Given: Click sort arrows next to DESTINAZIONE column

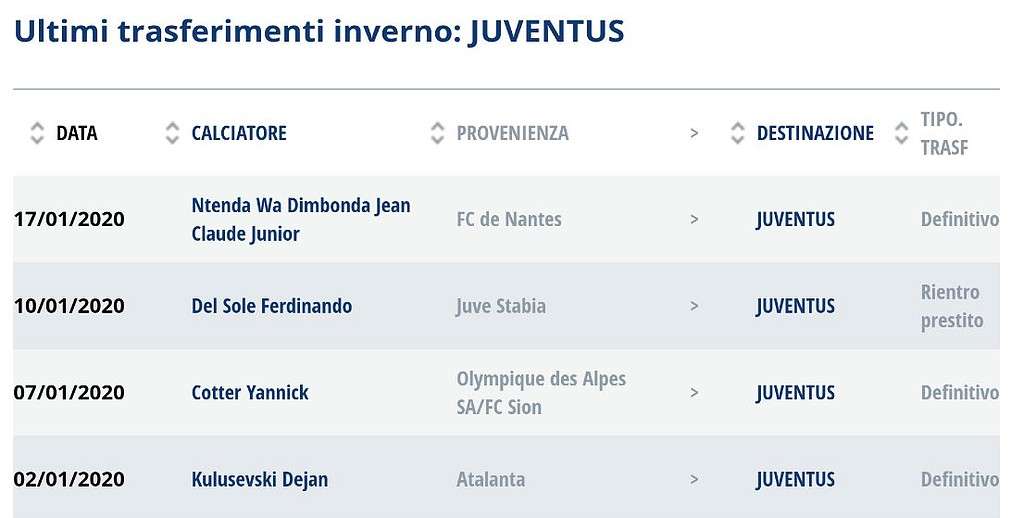Looking at the screenshot, I should pos(737,133).
